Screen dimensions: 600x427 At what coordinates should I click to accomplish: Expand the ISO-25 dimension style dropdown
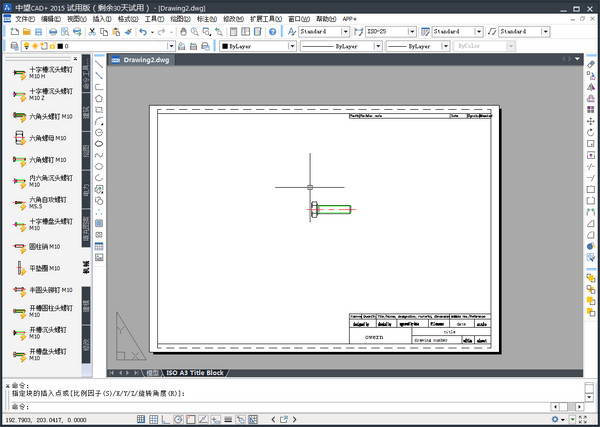pyautogui.click(x=412, y=32)
